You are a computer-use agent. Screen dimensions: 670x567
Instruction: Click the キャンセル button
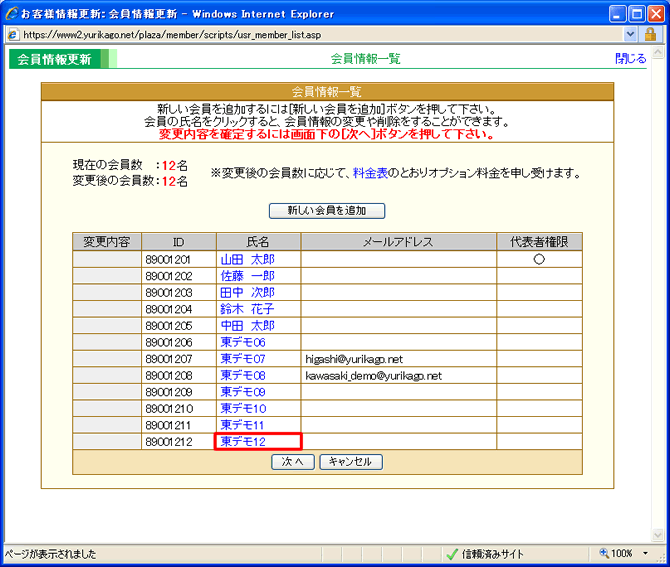click(x=351, y=462)
